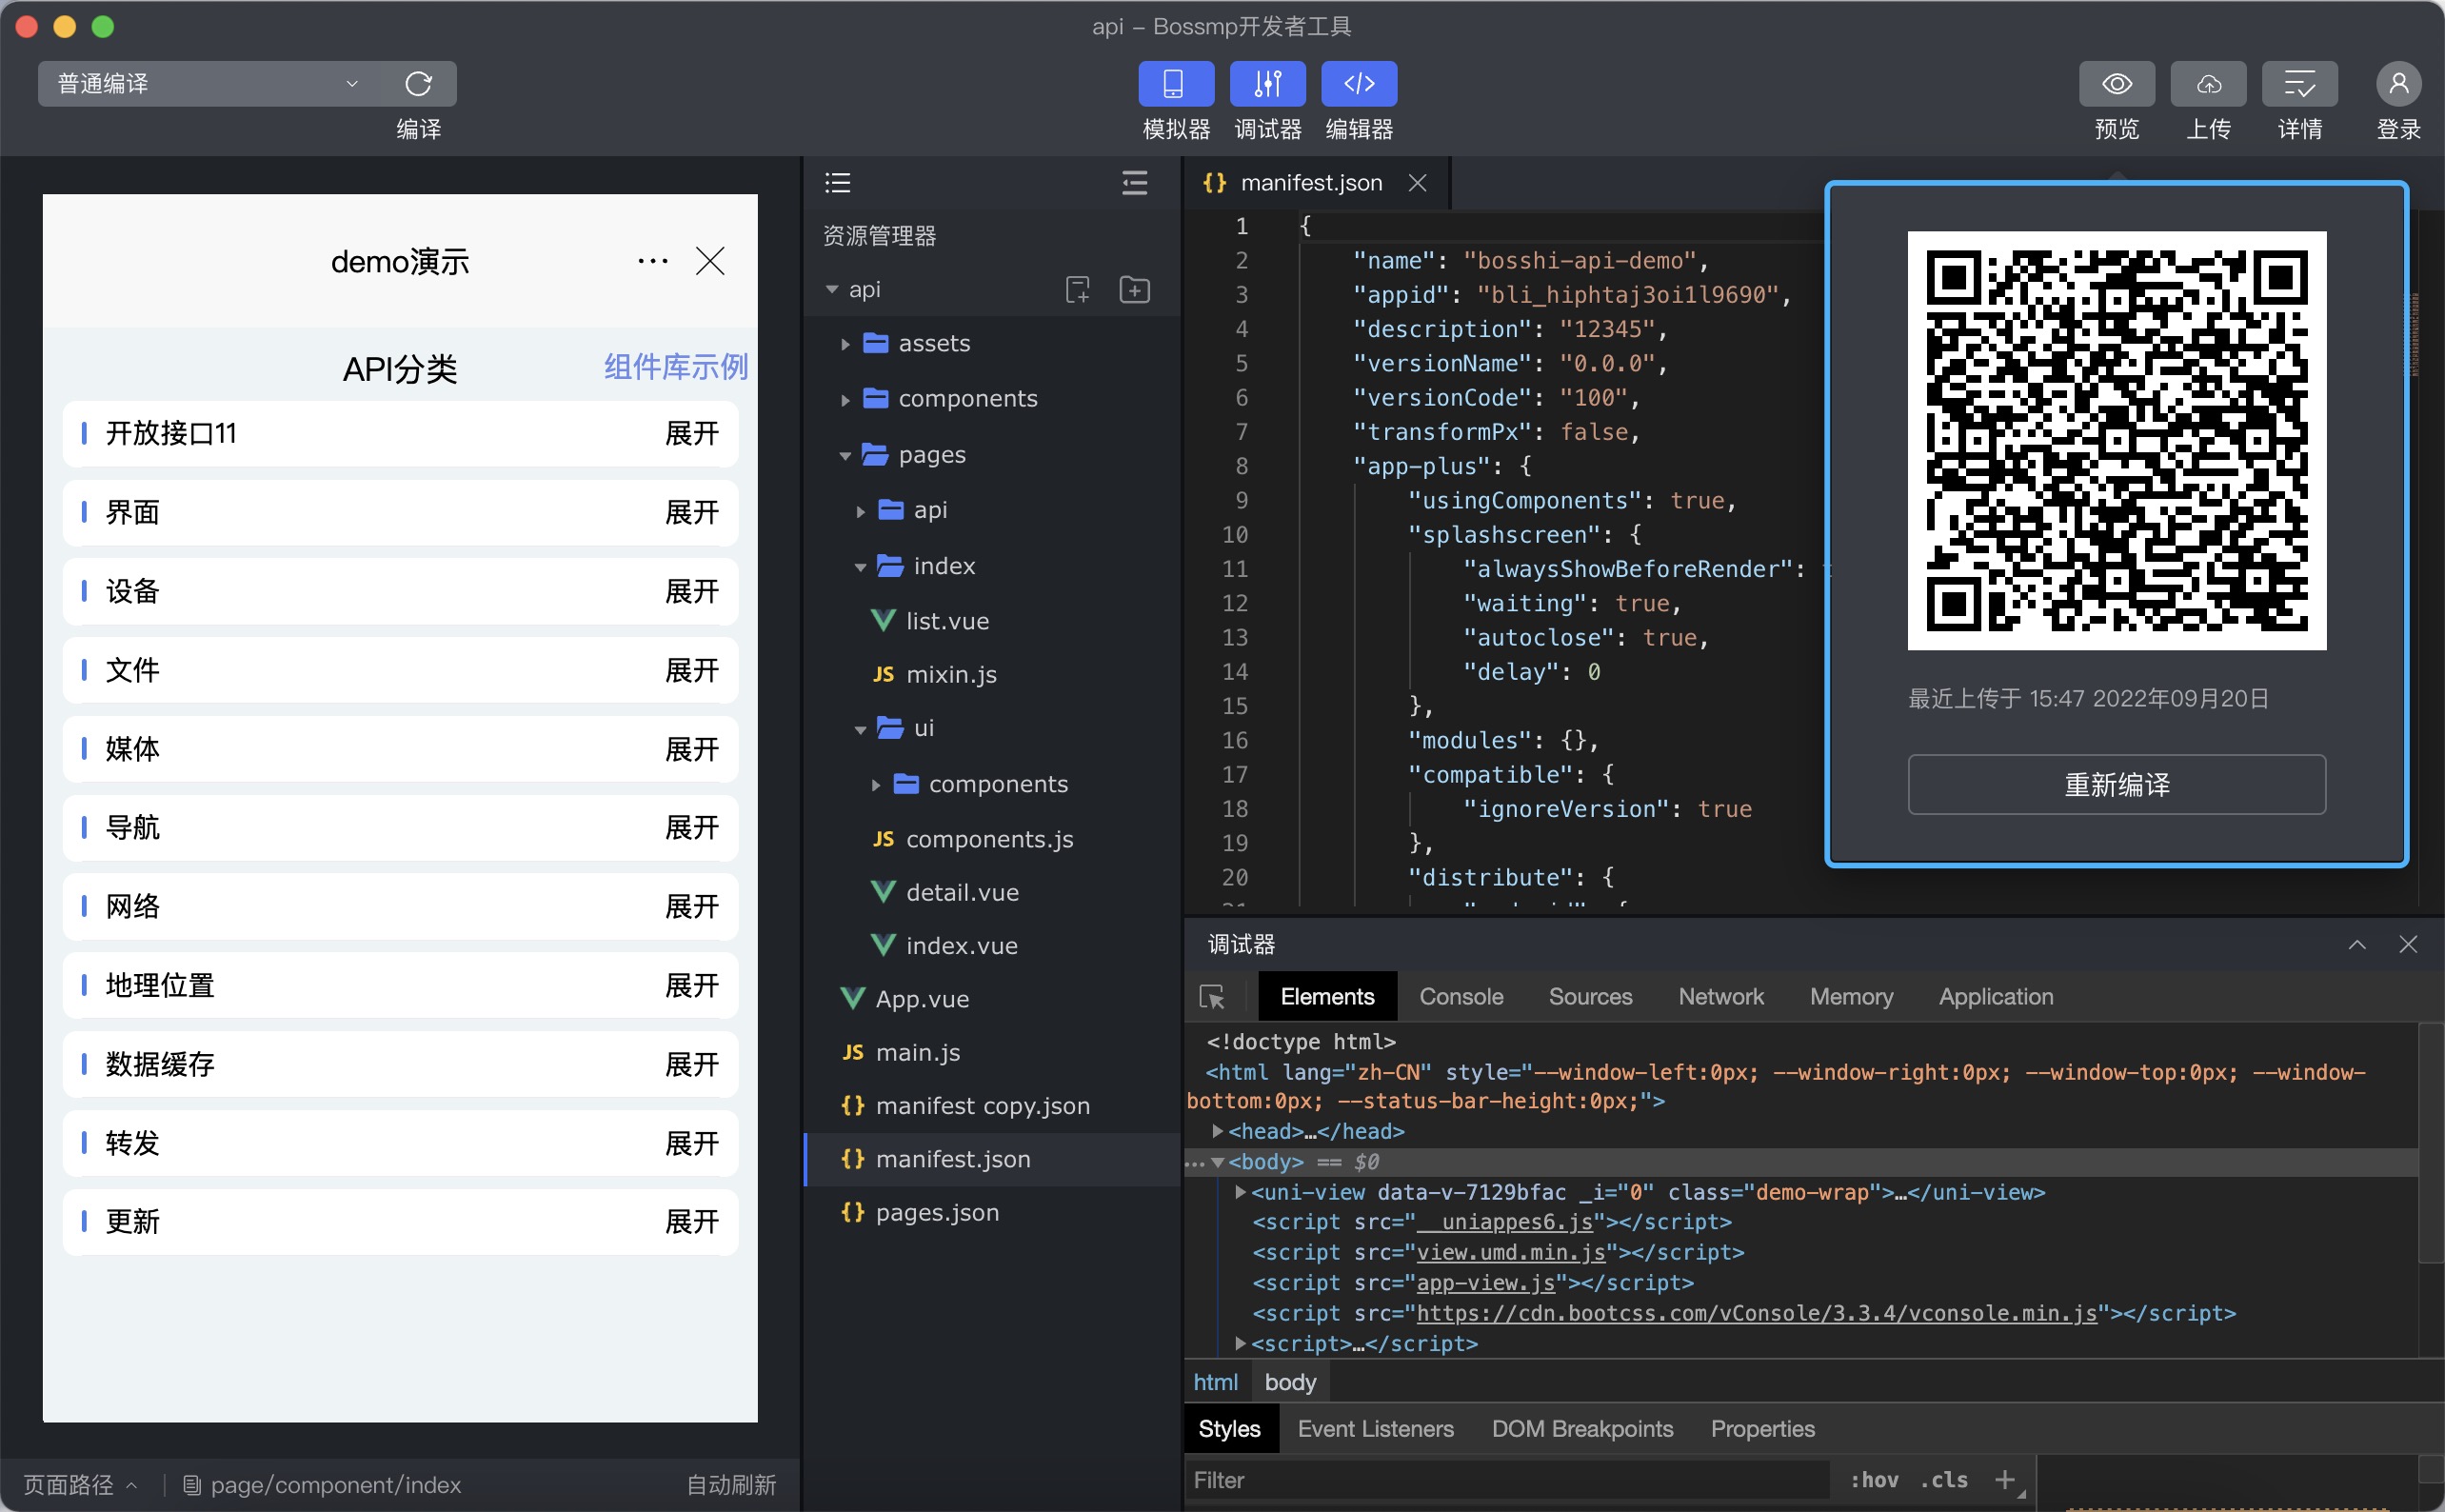Click the preview eye icon
Image resolution: width=2445 pixels, height=1512 pixels.
point(2116,83)
